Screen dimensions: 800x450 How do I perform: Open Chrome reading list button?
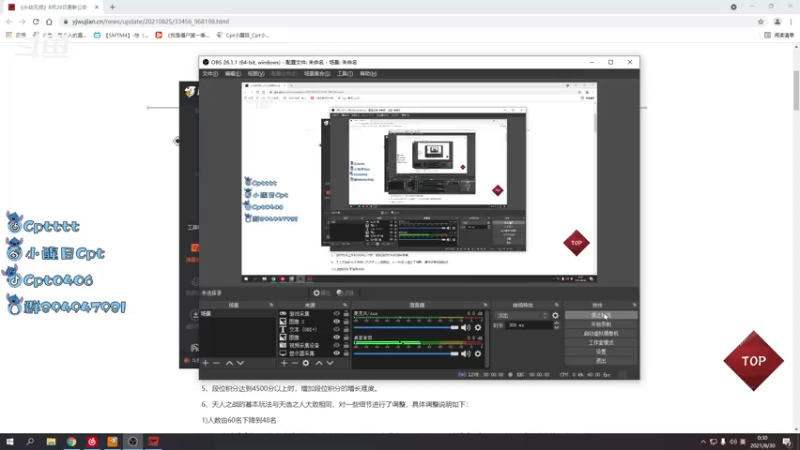pos(779,35)
